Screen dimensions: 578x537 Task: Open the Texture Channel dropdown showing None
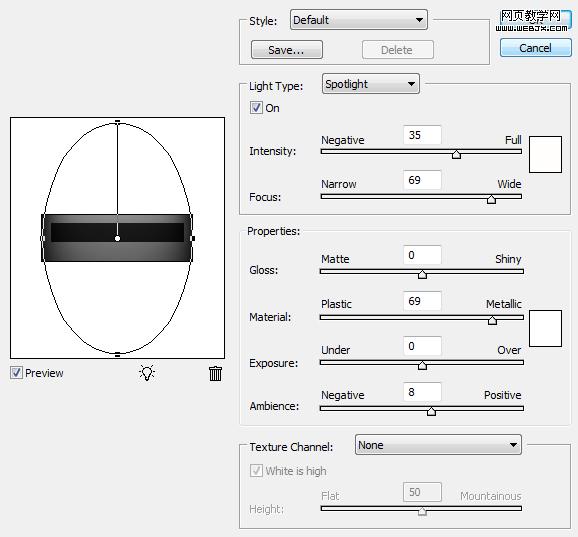click(x=438, y=445)
